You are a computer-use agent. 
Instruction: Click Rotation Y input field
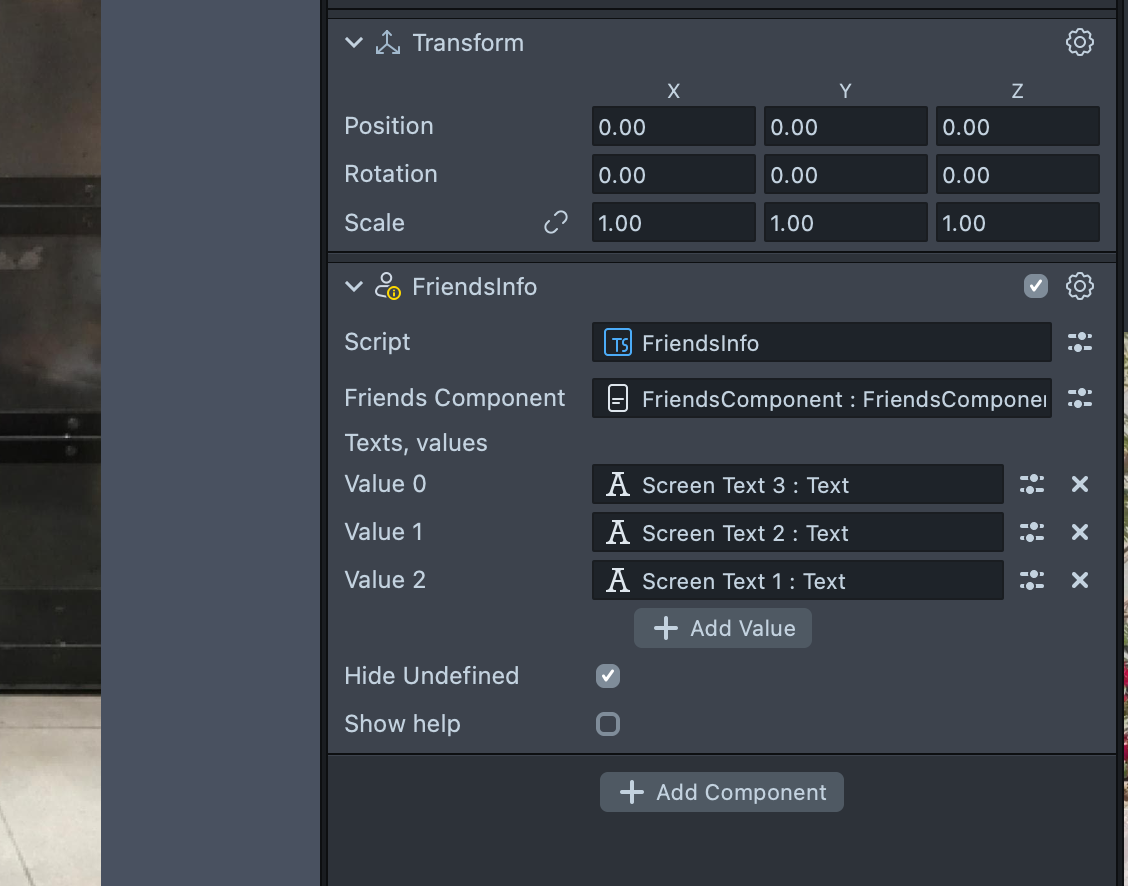point(845,175)
